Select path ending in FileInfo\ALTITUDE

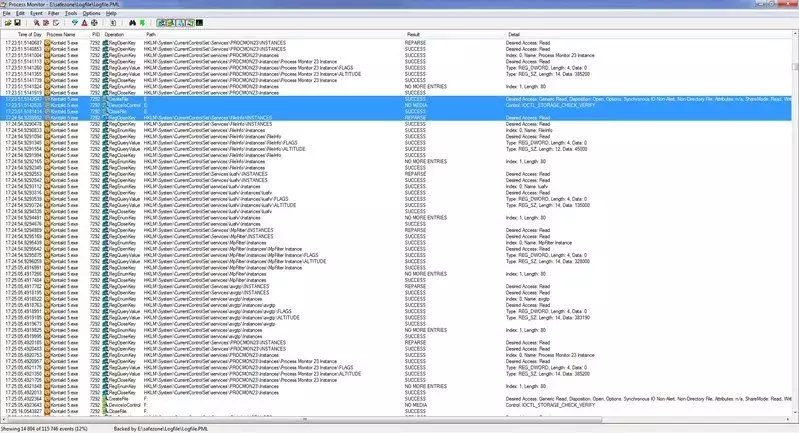point(224,149)
